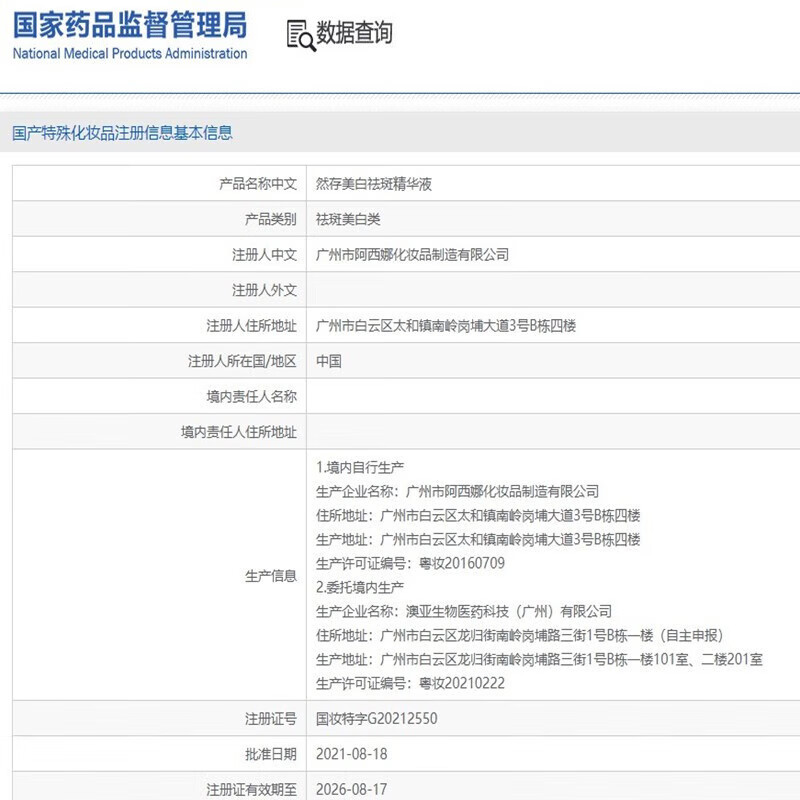The width and height of the screenshot is (800, 800).
Task: Click the 国产特殊化妆品注册信息基本信息 section header
Action: point(122,133)
